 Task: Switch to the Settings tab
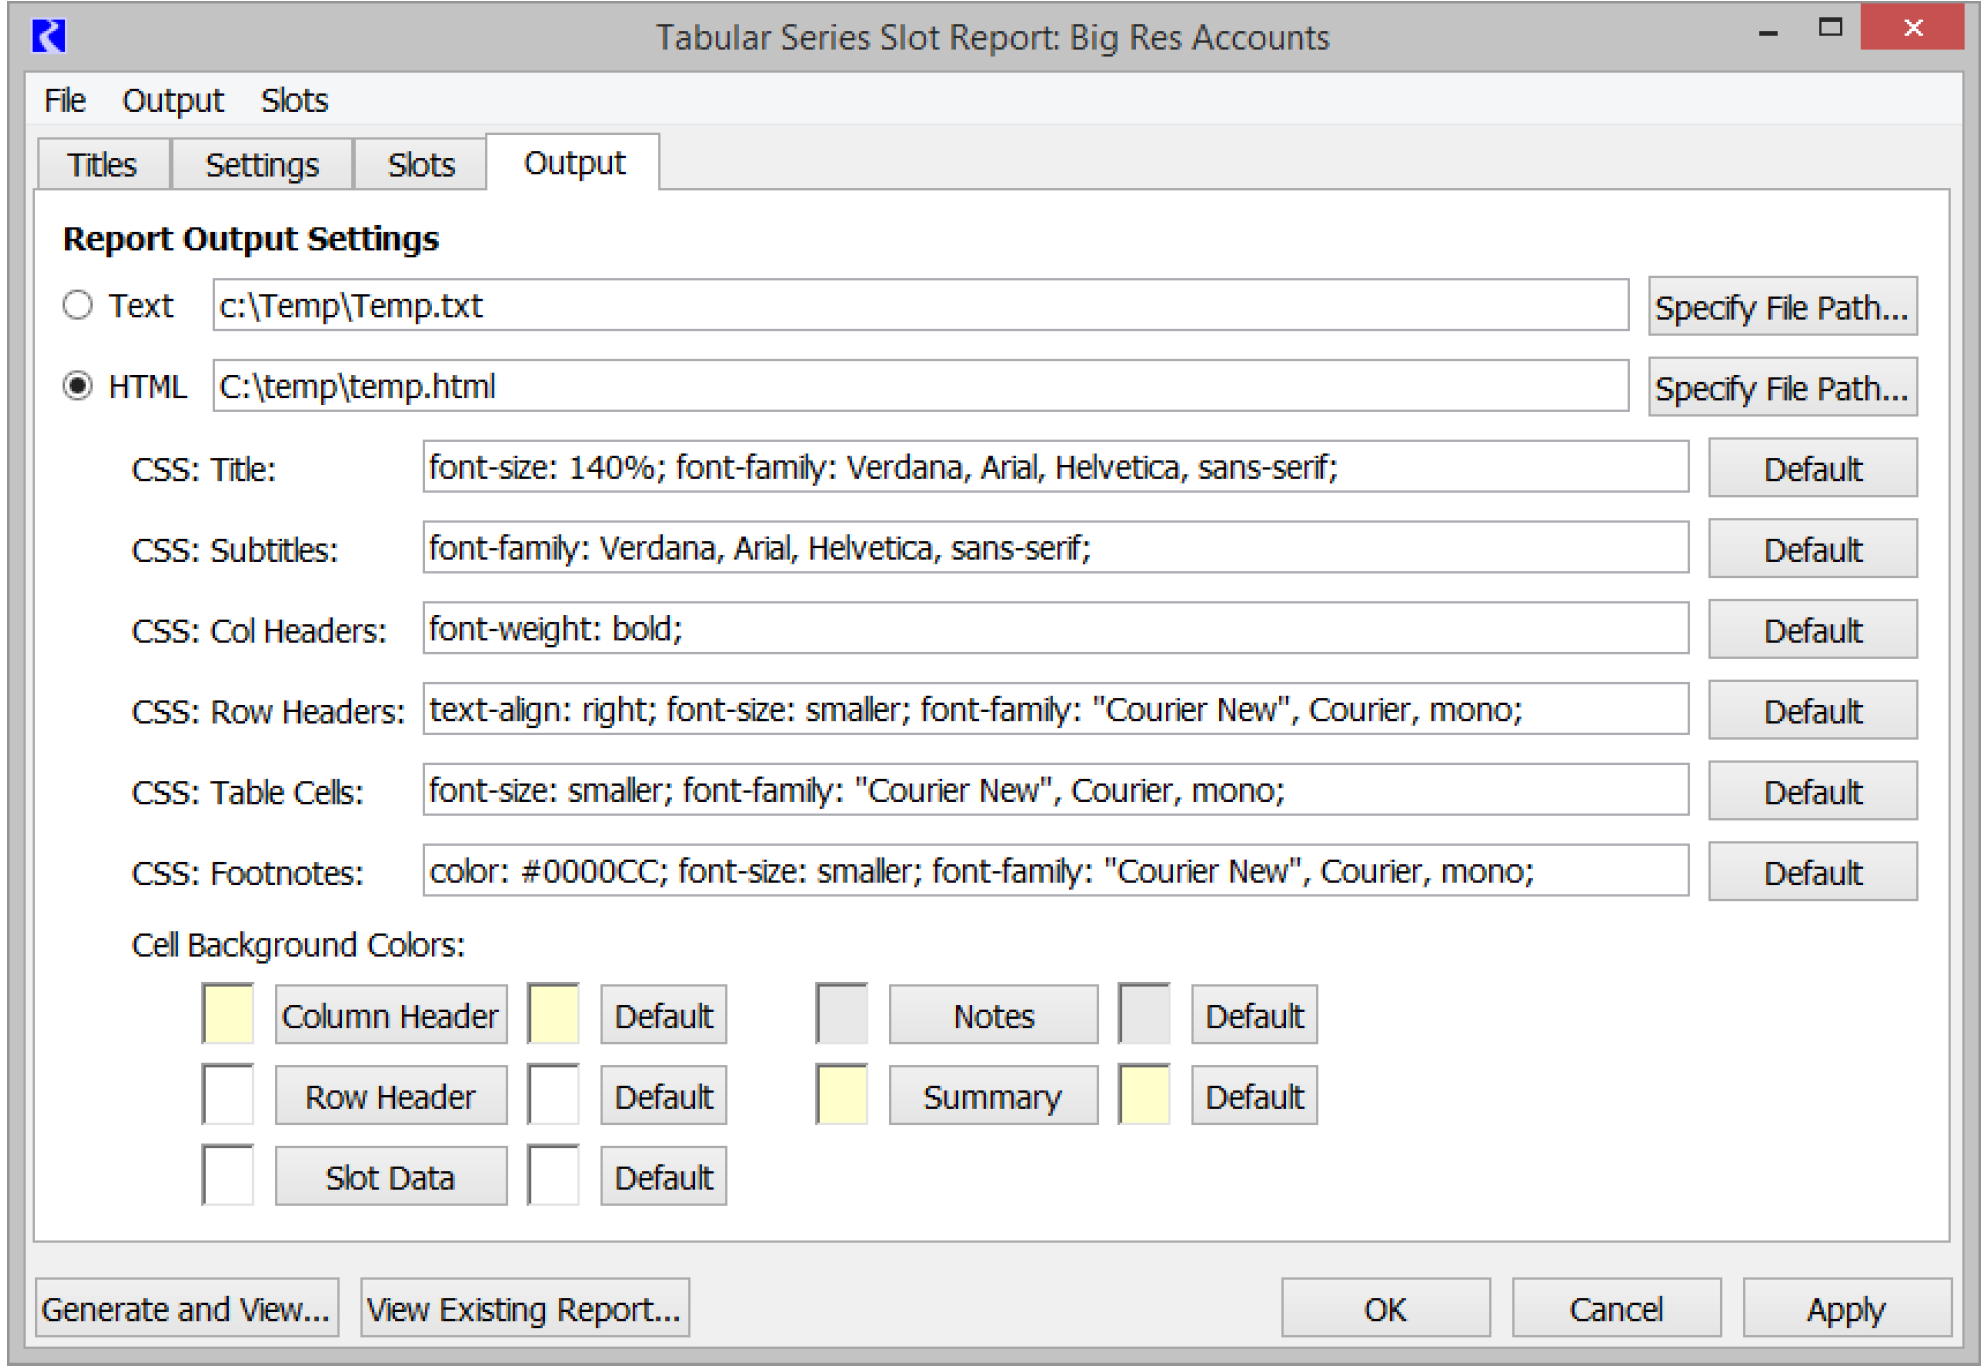pyautogui.click(x=262, y=164)
